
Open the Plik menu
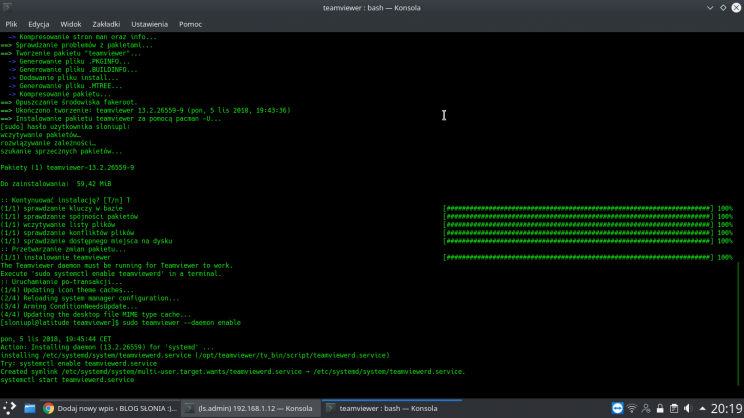[x=11, y=22]
